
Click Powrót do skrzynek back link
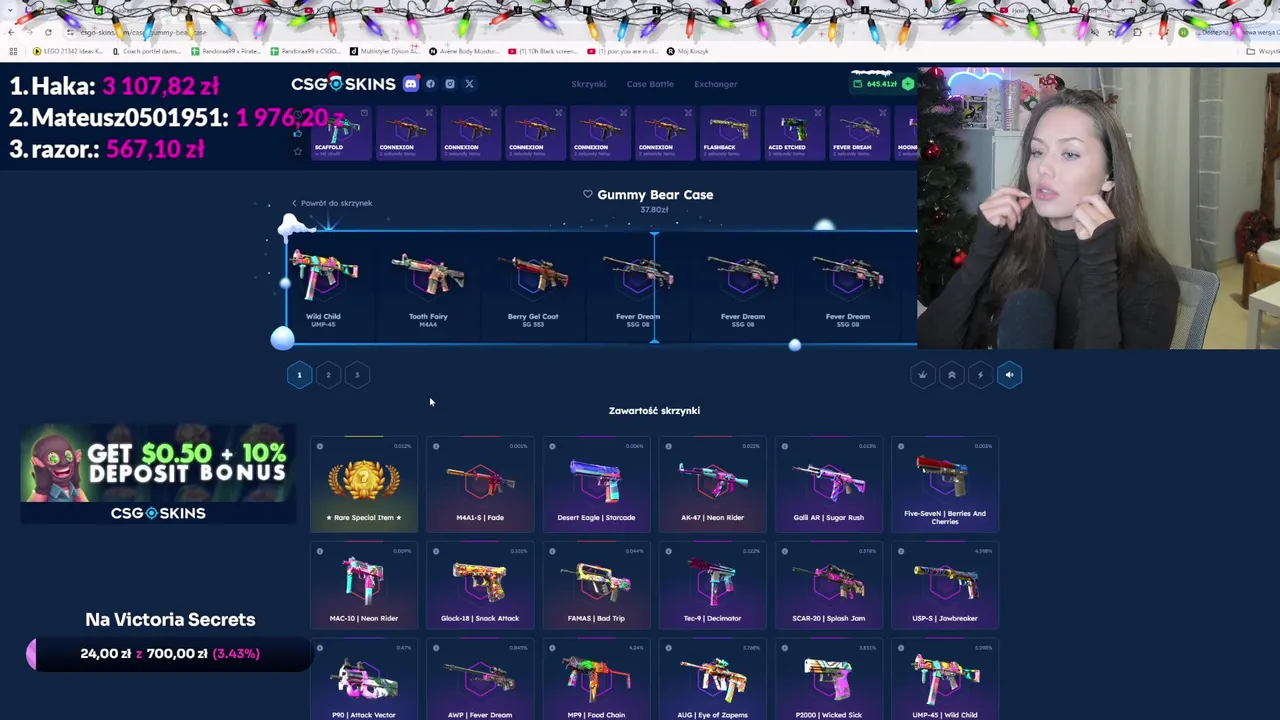coord(332,203)
